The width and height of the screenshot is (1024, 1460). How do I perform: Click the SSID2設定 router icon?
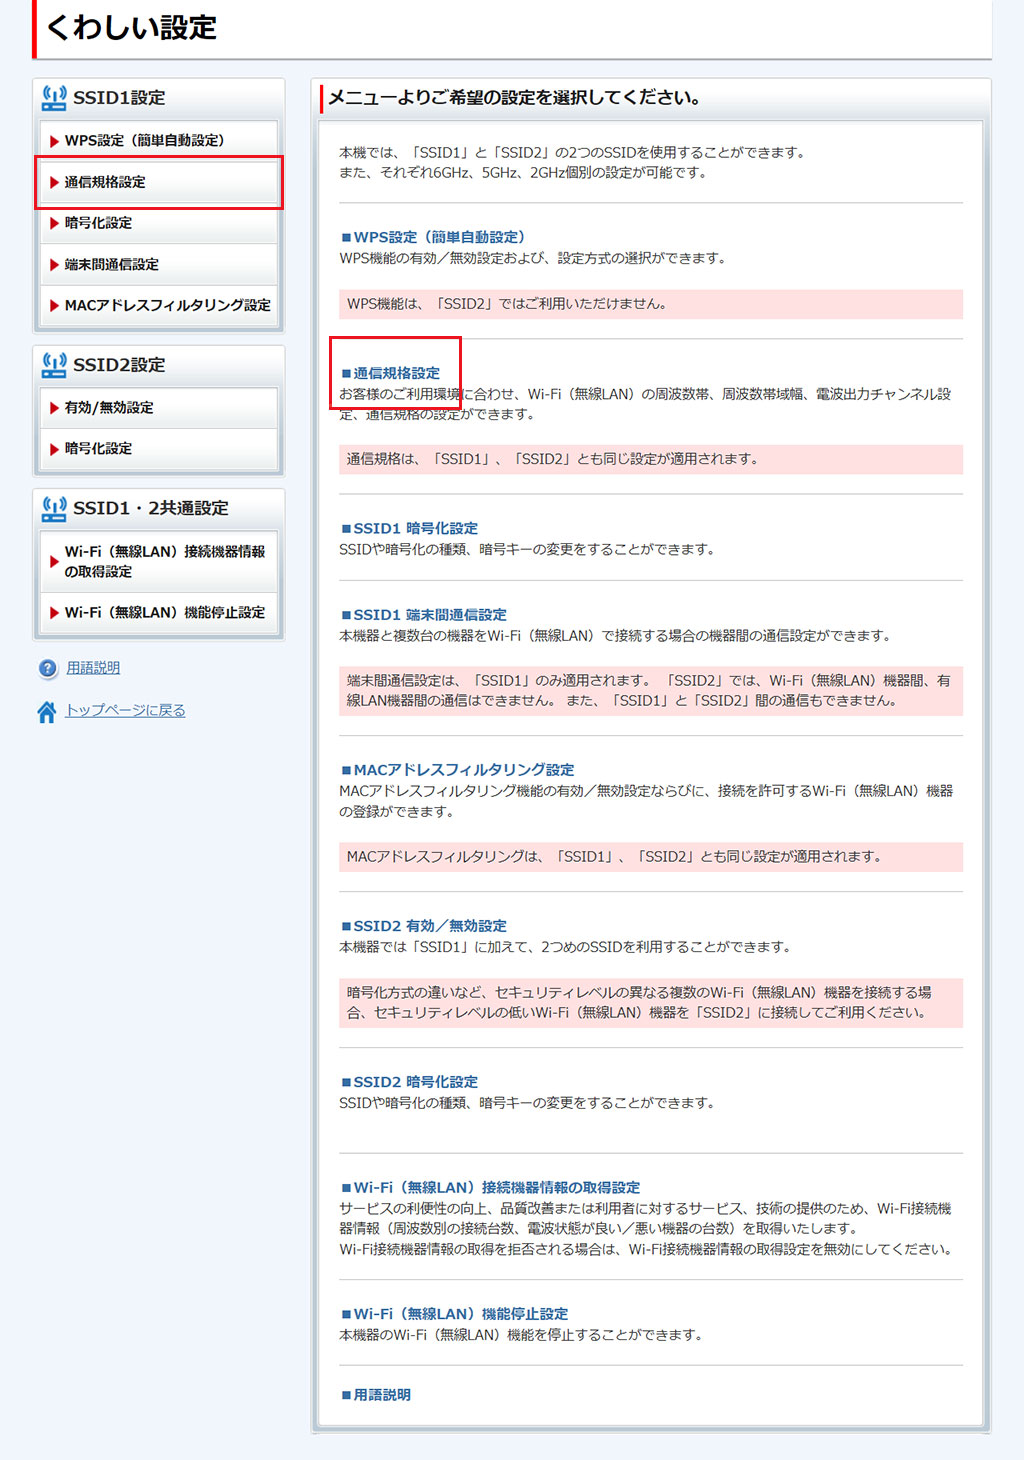(x=54, y=365)
